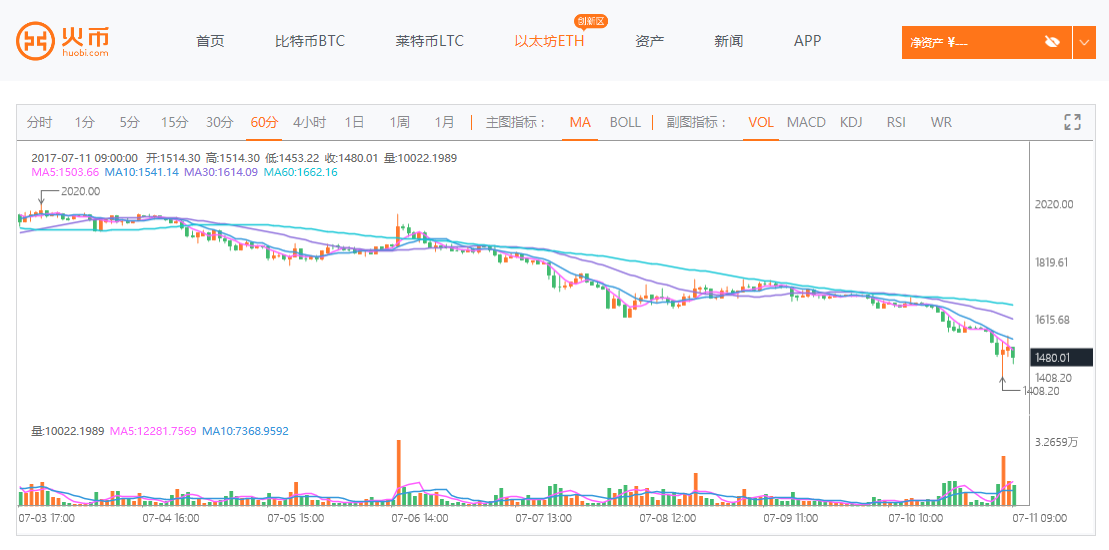Open the APP download link
The height and width of the screenshot is (550, 1109).
[x=807, y=41]
